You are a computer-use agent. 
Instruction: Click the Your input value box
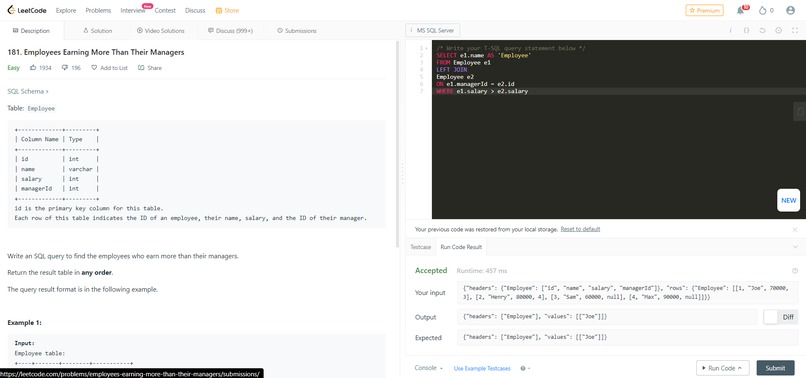[627, 293]
